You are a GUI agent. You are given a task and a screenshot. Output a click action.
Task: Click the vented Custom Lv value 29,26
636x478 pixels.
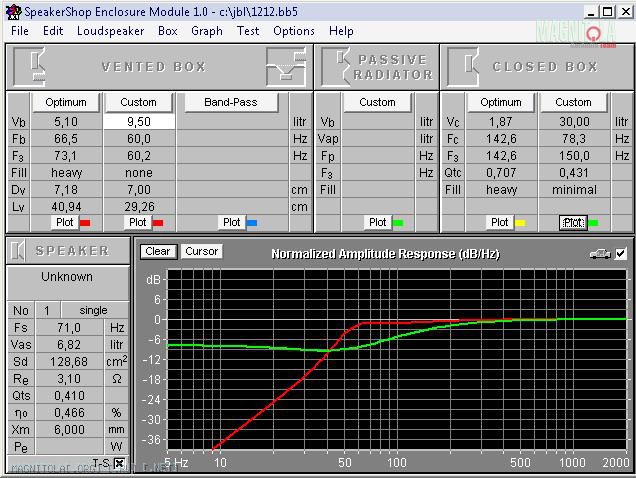(139, 207)
